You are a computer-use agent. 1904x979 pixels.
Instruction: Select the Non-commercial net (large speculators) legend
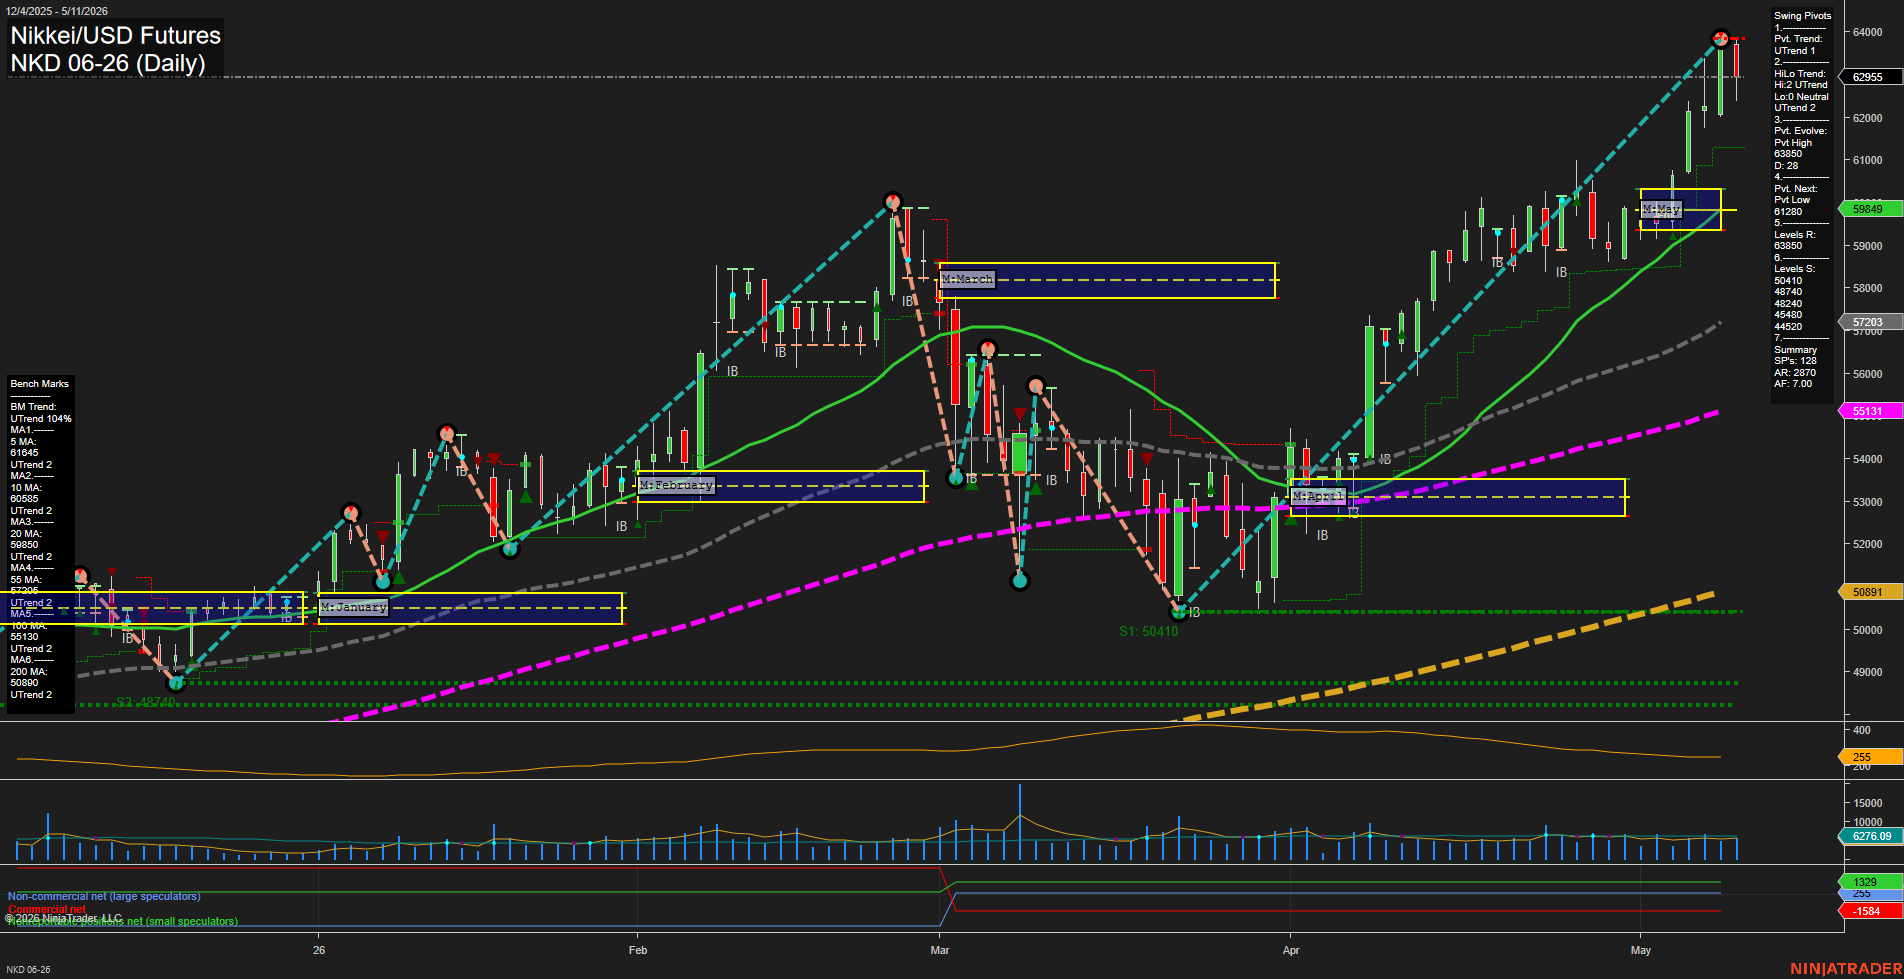click(104, 896)
